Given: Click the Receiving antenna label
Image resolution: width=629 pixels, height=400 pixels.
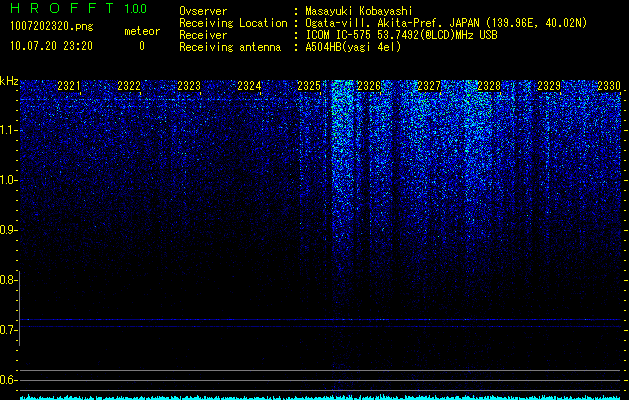Looking at the screenshot, I should [230, 47].
